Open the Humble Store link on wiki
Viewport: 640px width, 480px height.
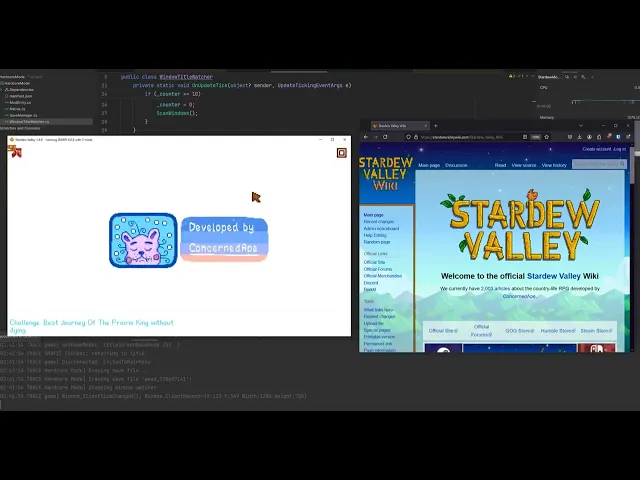click(558, 331)
